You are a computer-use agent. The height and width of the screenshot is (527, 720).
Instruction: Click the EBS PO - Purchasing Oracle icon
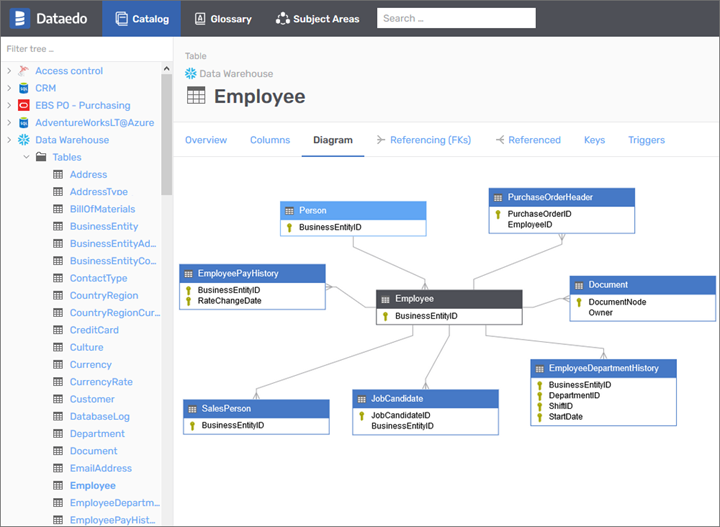(24, 105)
